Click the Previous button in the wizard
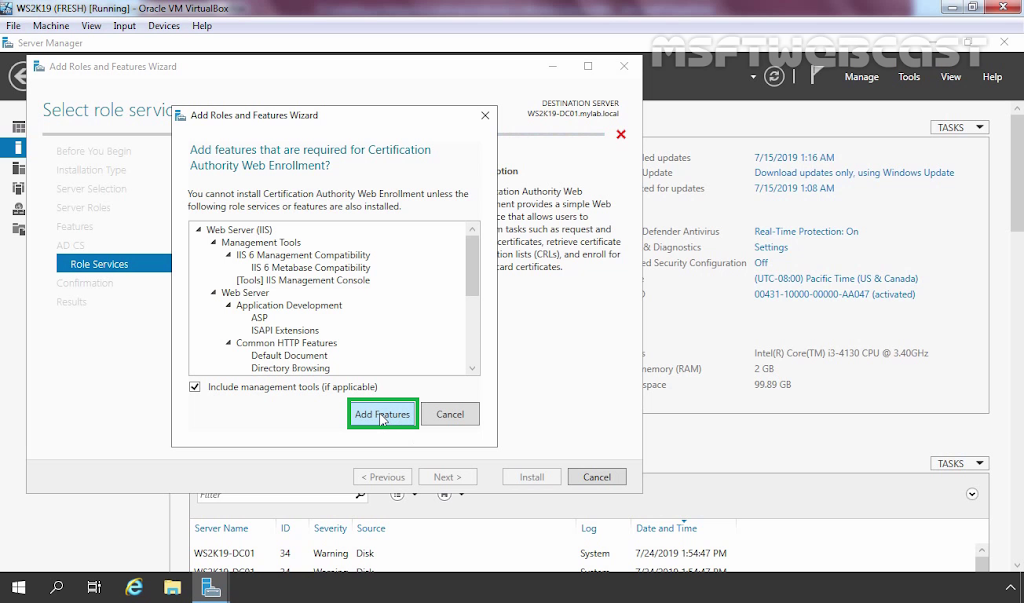Image resolution: width=1024 pixels, height=603 pixels. (383, 477)
